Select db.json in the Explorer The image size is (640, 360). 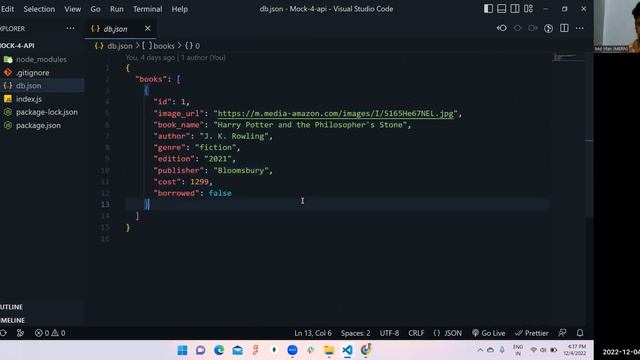(42, 86)
